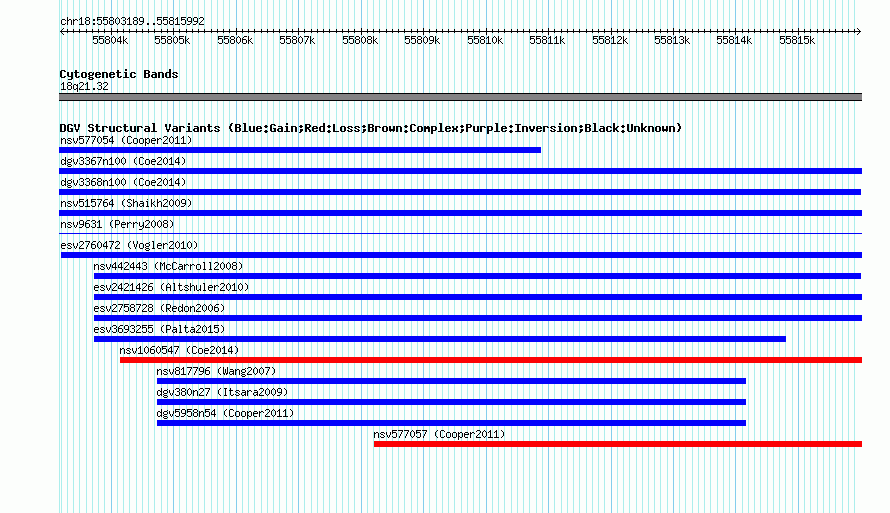Select the blue bar under nsv515764
Image resolution: width=890 pixels, height=513 pixels.
coord(460,213)
